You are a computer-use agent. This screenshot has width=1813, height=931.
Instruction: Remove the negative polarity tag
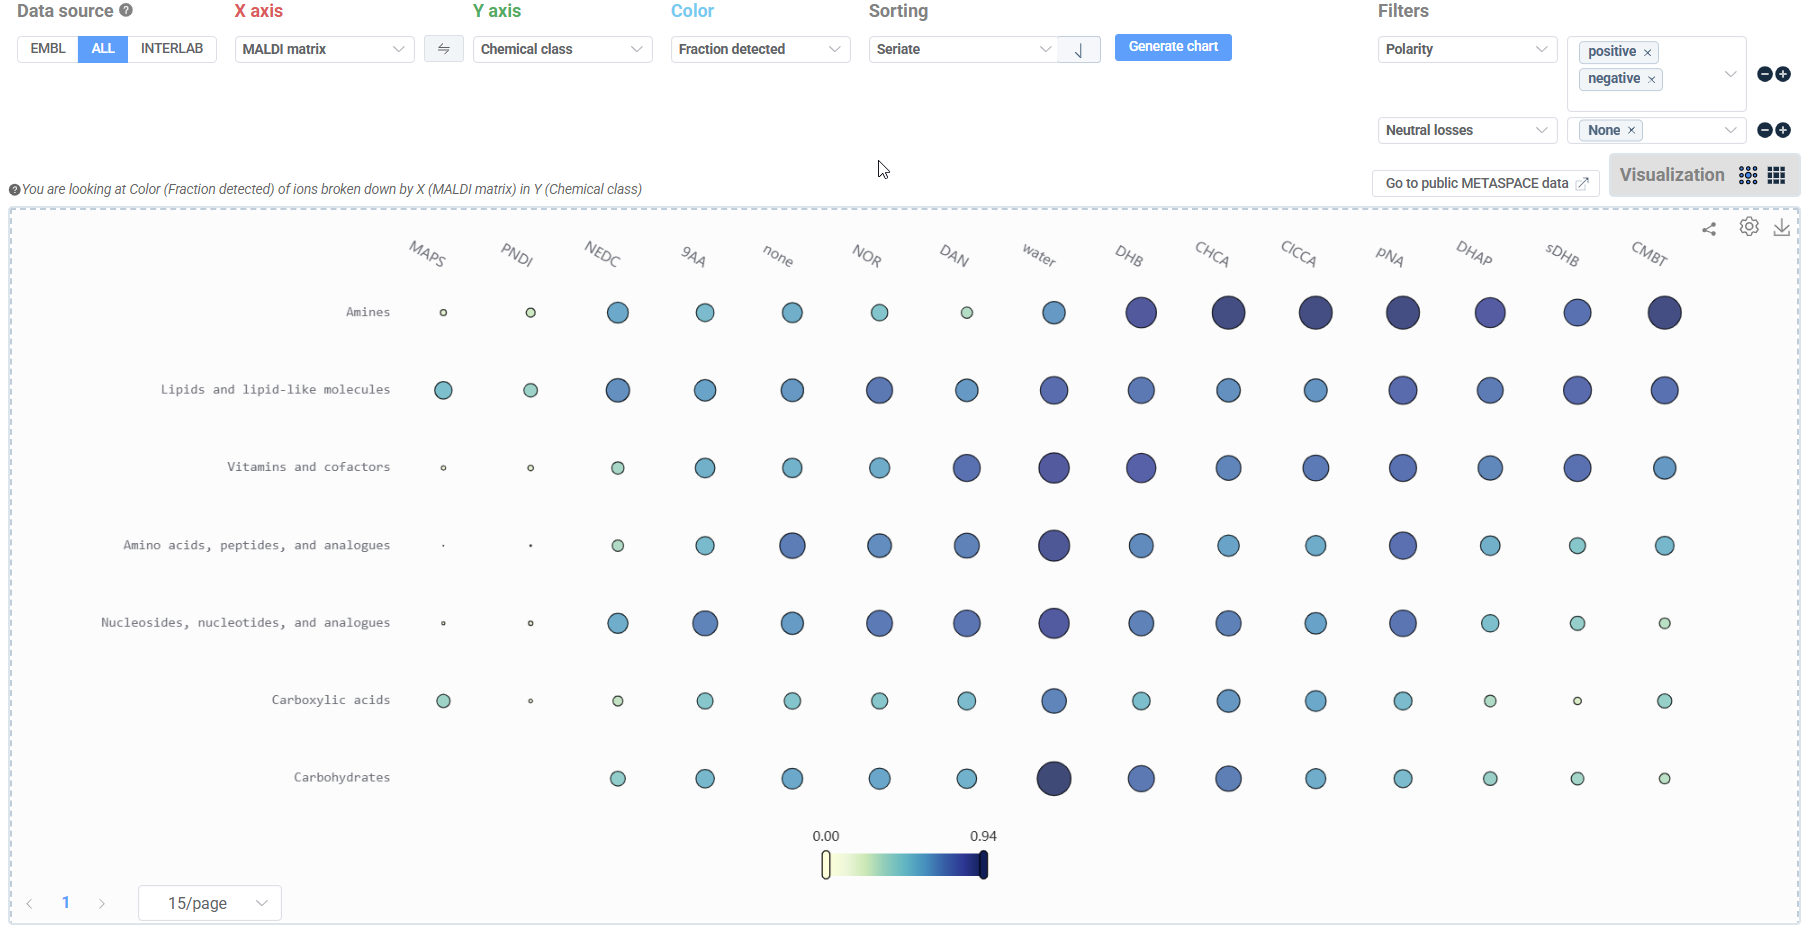coord(1651,79)
